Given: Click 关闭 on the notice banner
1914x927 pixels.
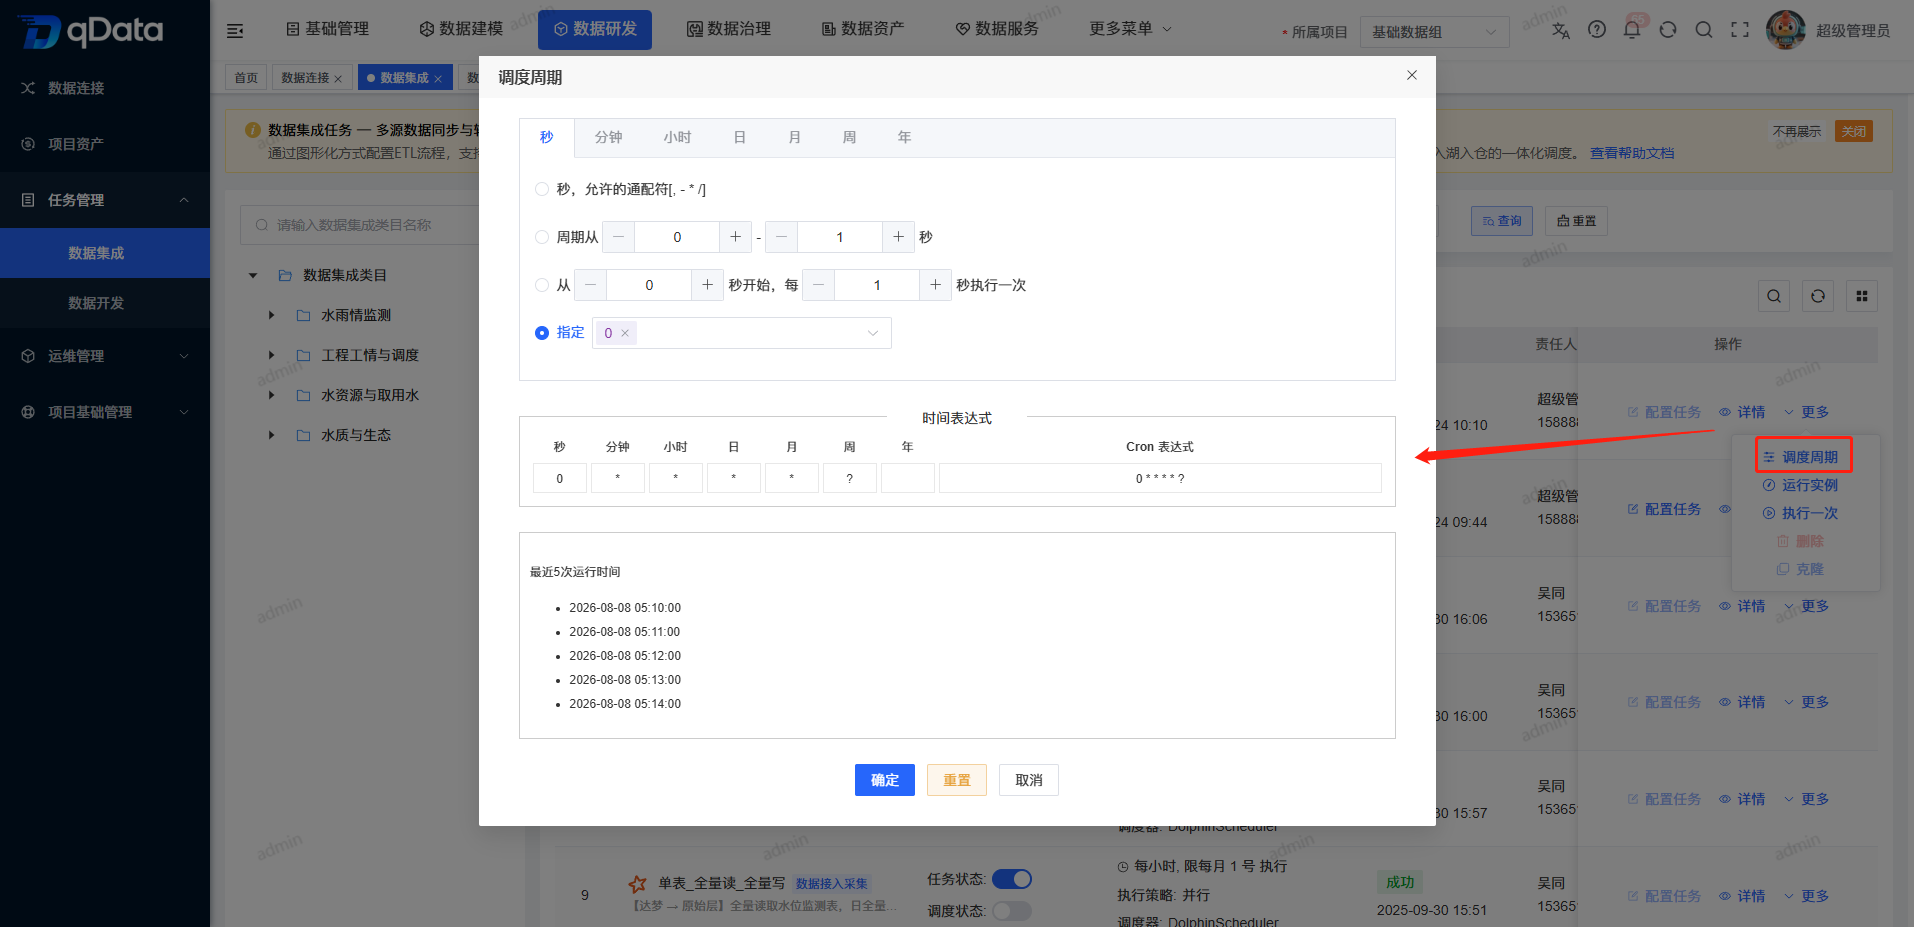Looking at the screenshot, I should (x=1854, y=132).
